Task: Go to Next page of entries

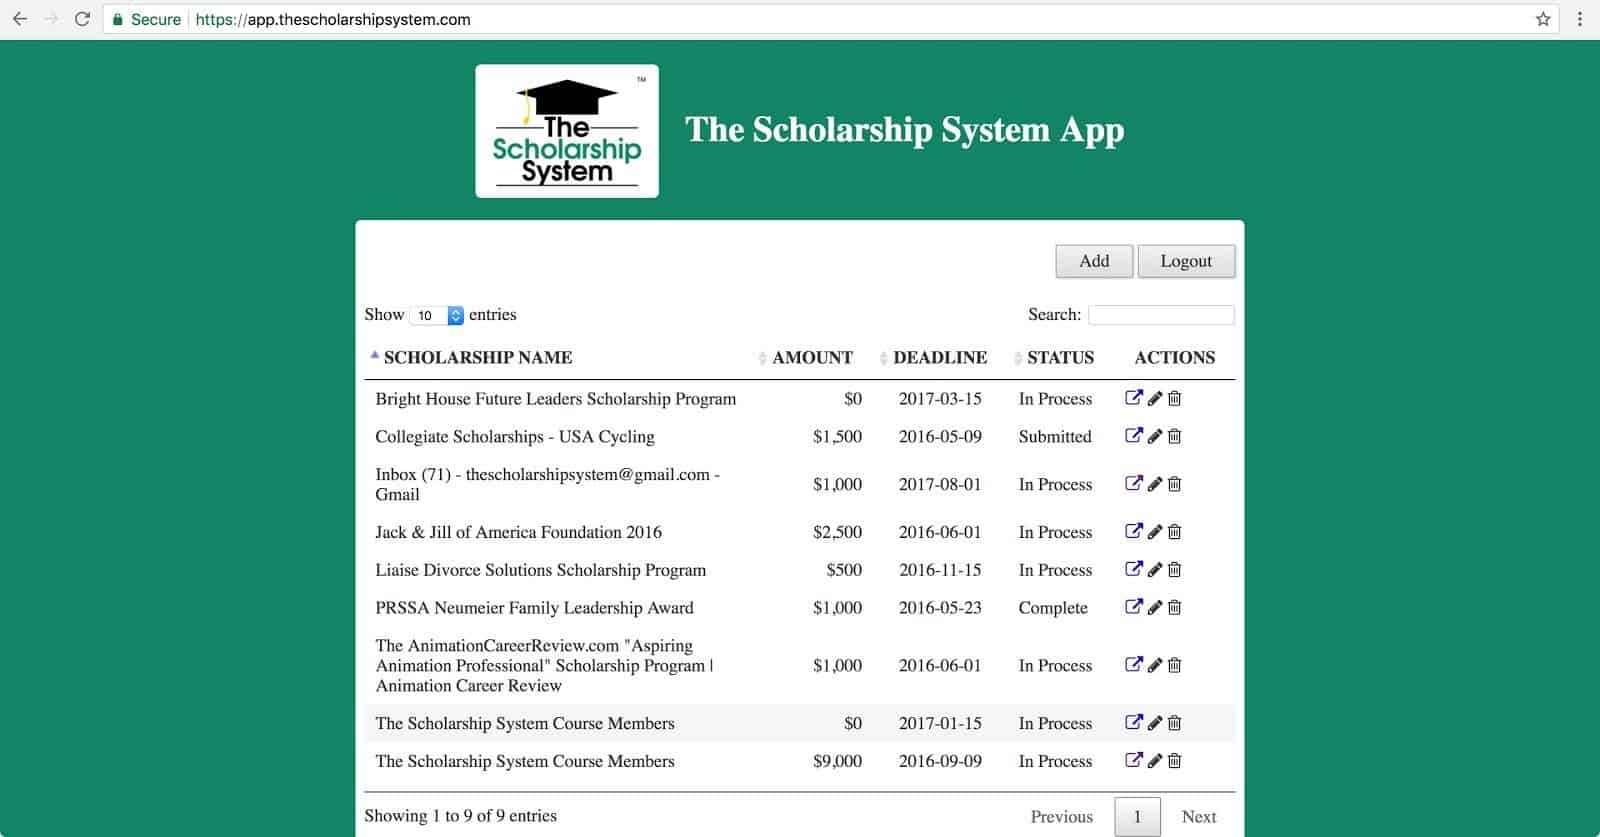Action: point(1199,817)
